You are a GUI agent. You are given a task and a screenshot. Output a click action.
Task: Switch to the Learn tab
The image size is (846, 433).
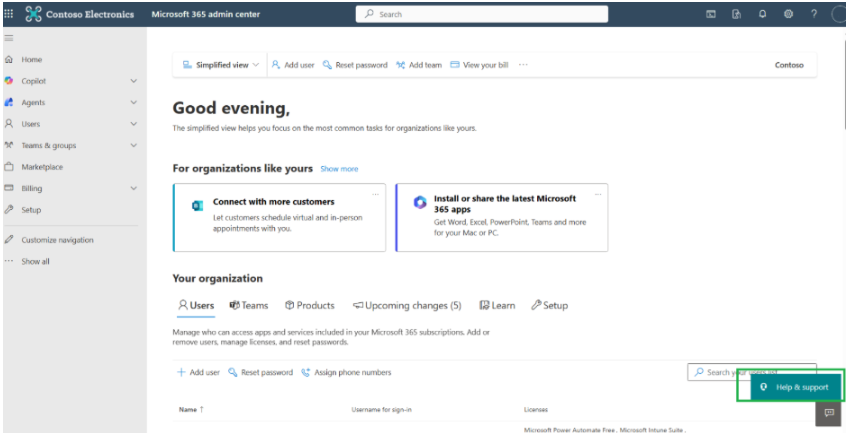point(497,306)
